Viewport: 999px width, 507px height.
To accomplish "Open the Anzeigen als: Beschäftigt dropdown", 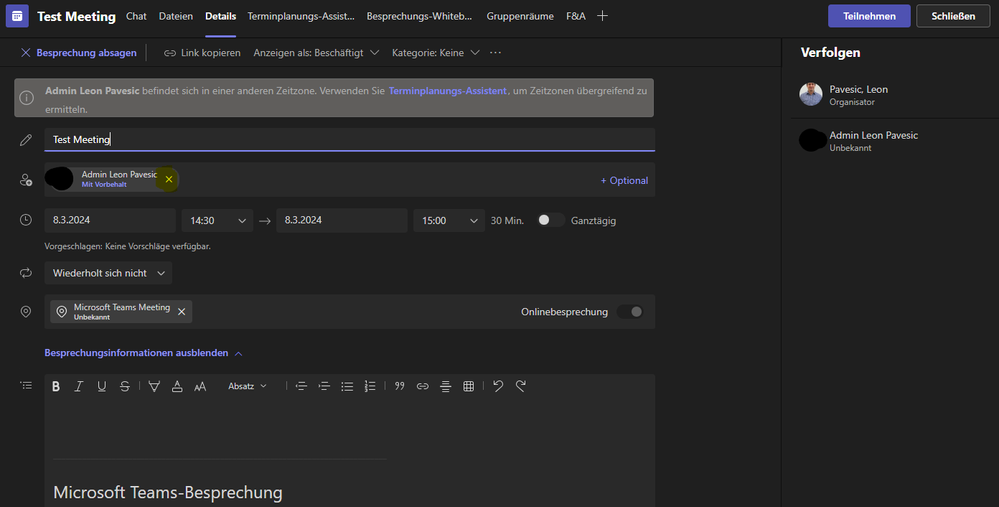I will [316, 53].
